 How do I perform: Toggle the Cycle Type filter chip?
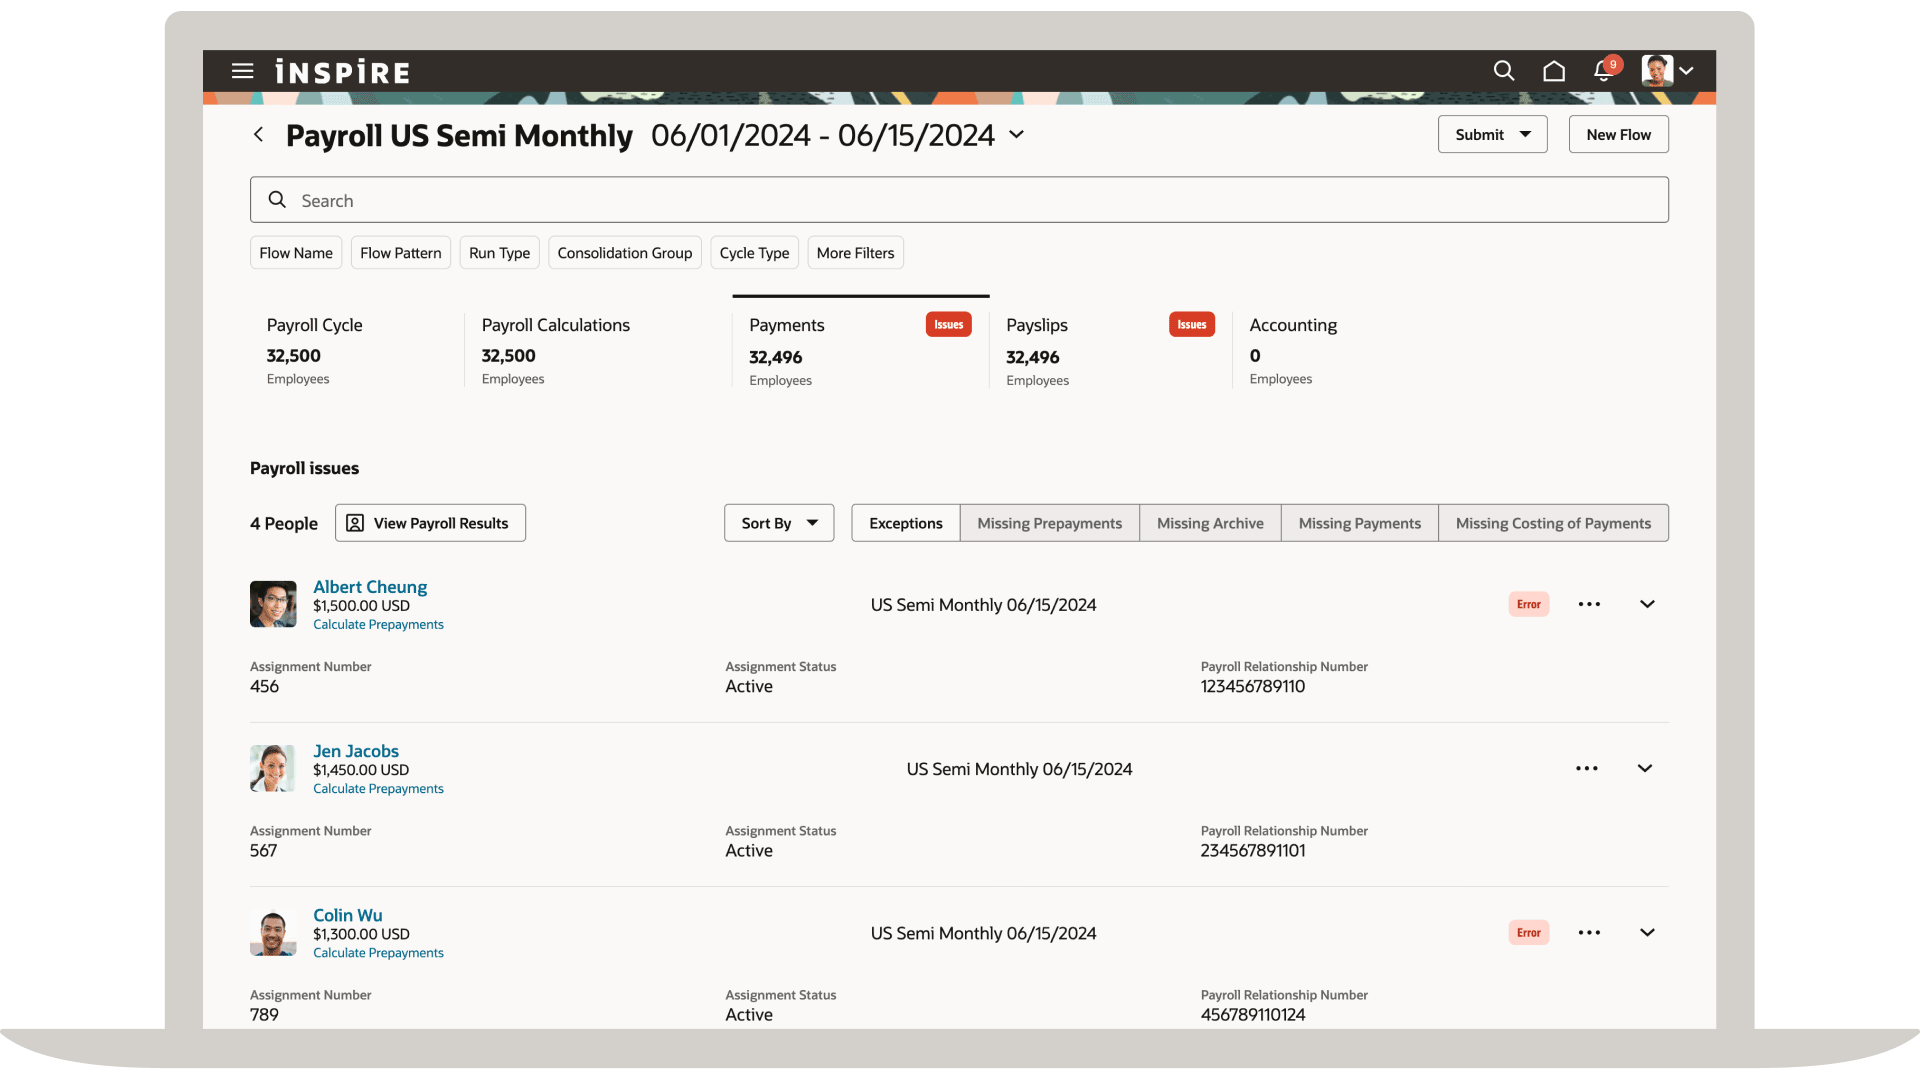[x=754, y=253]
